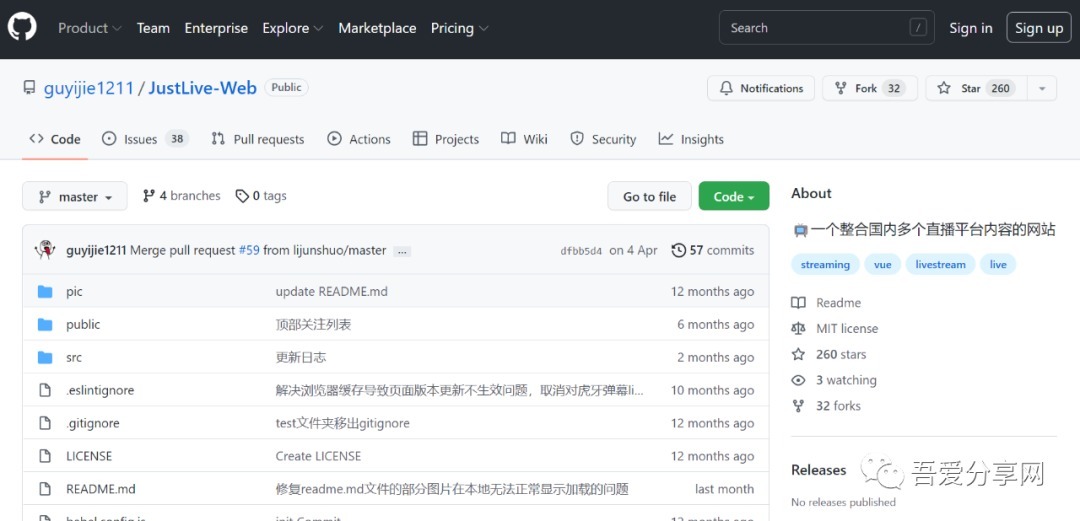
Task: Click the guyijie1211 avatar in commit row
Action: pos(45,250)
